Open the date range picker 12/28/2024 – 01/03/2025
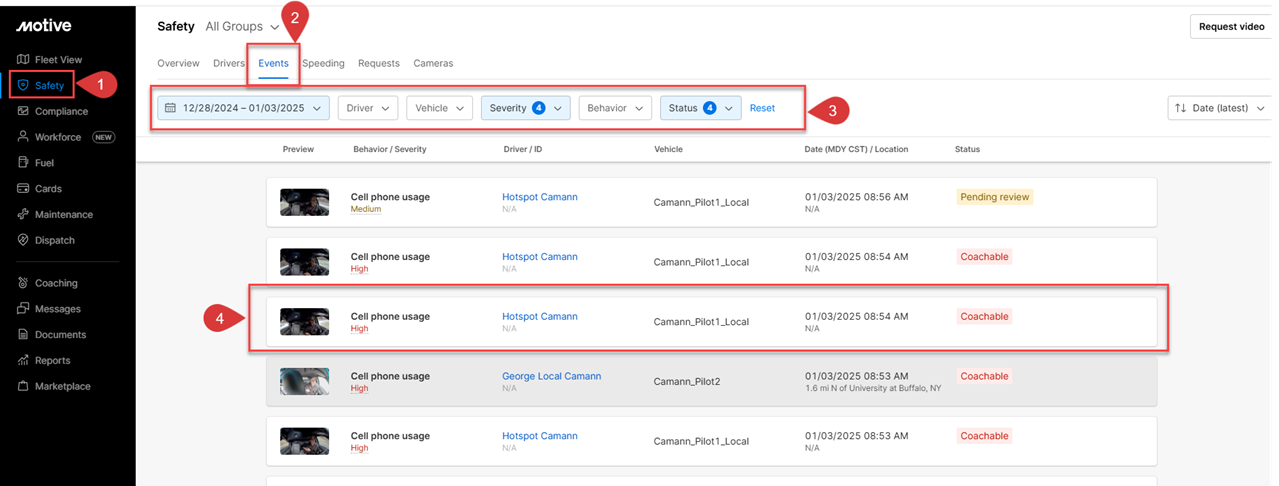Screen dimensions: 1279x486 click(x=244, y=108)
